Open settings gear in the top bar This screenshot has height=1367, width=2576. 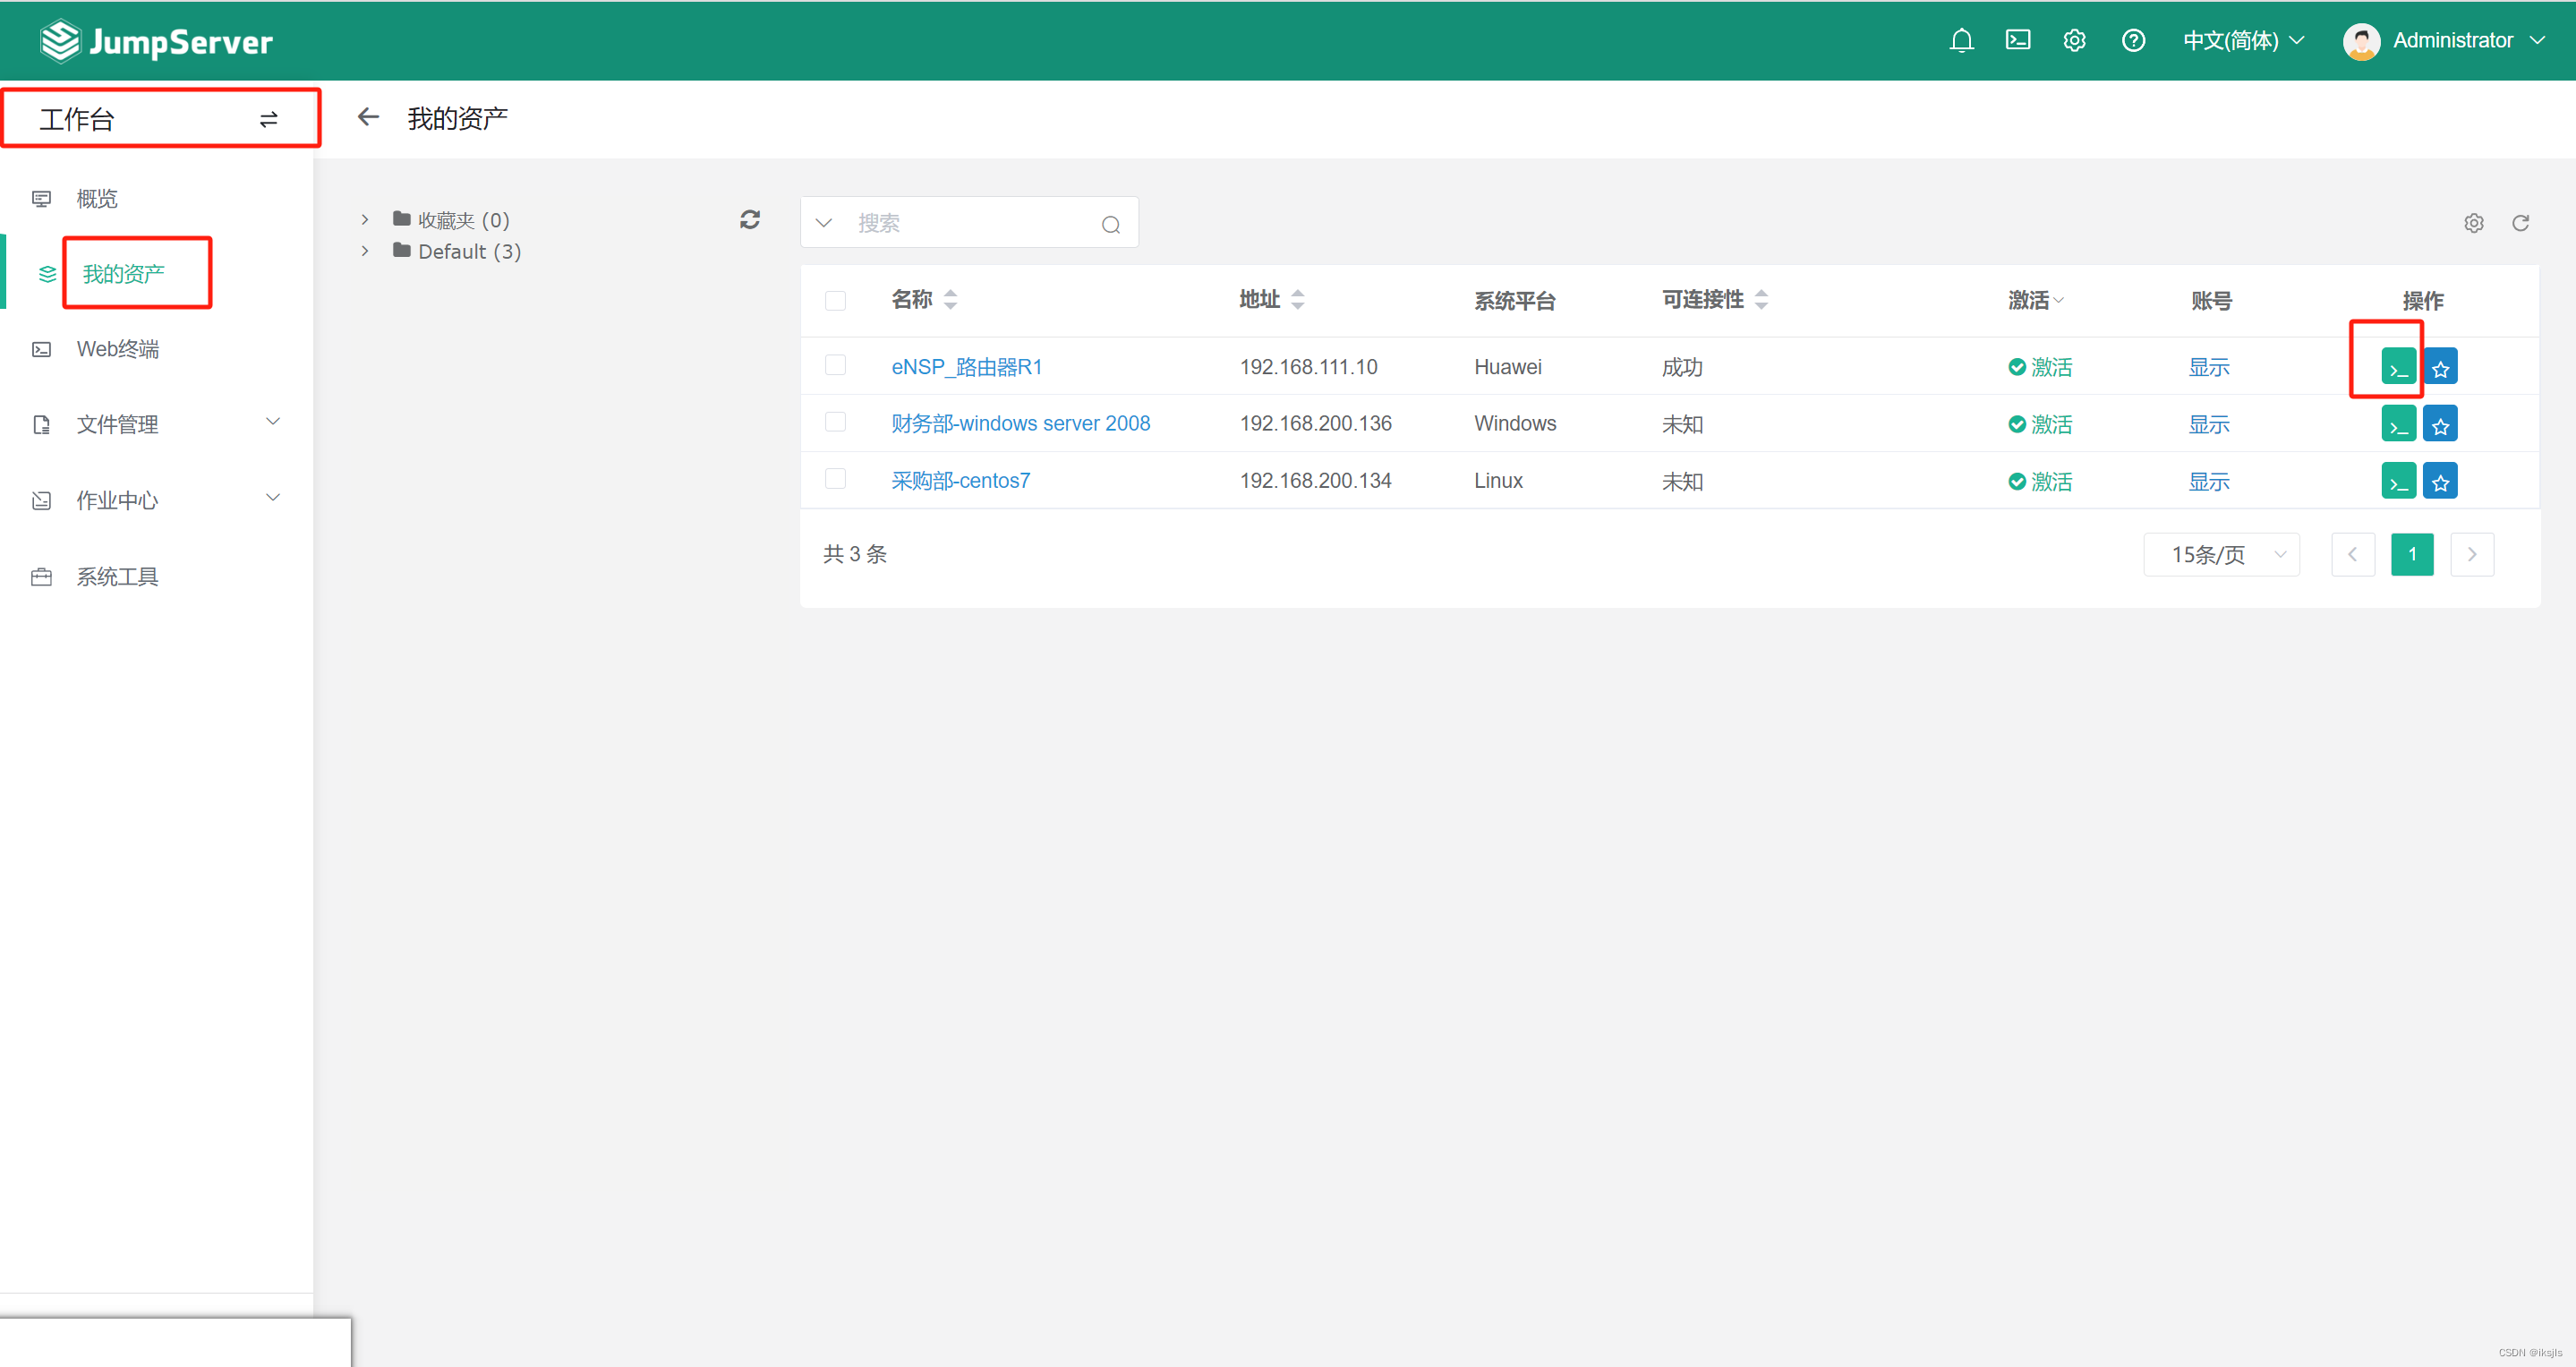coord(2074,40)
